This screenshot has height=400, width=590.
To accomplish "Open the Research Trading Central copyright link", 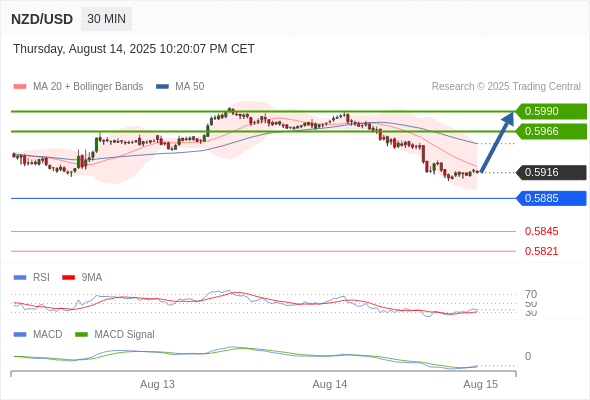I will tap(506, 87).
